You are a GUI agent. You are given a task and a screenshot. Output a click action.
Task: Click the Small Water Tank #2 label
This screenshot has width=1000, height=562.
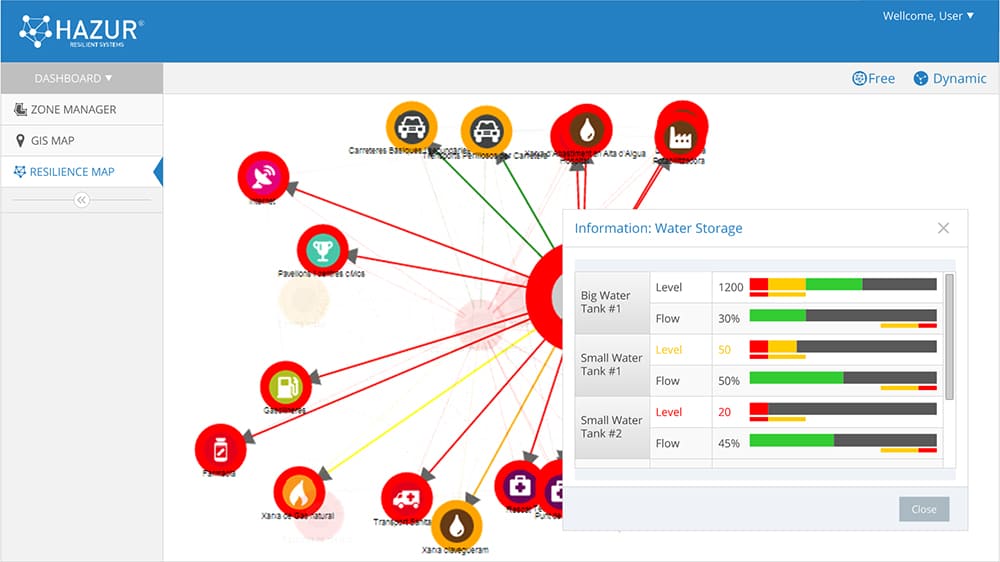pos(611,427)
